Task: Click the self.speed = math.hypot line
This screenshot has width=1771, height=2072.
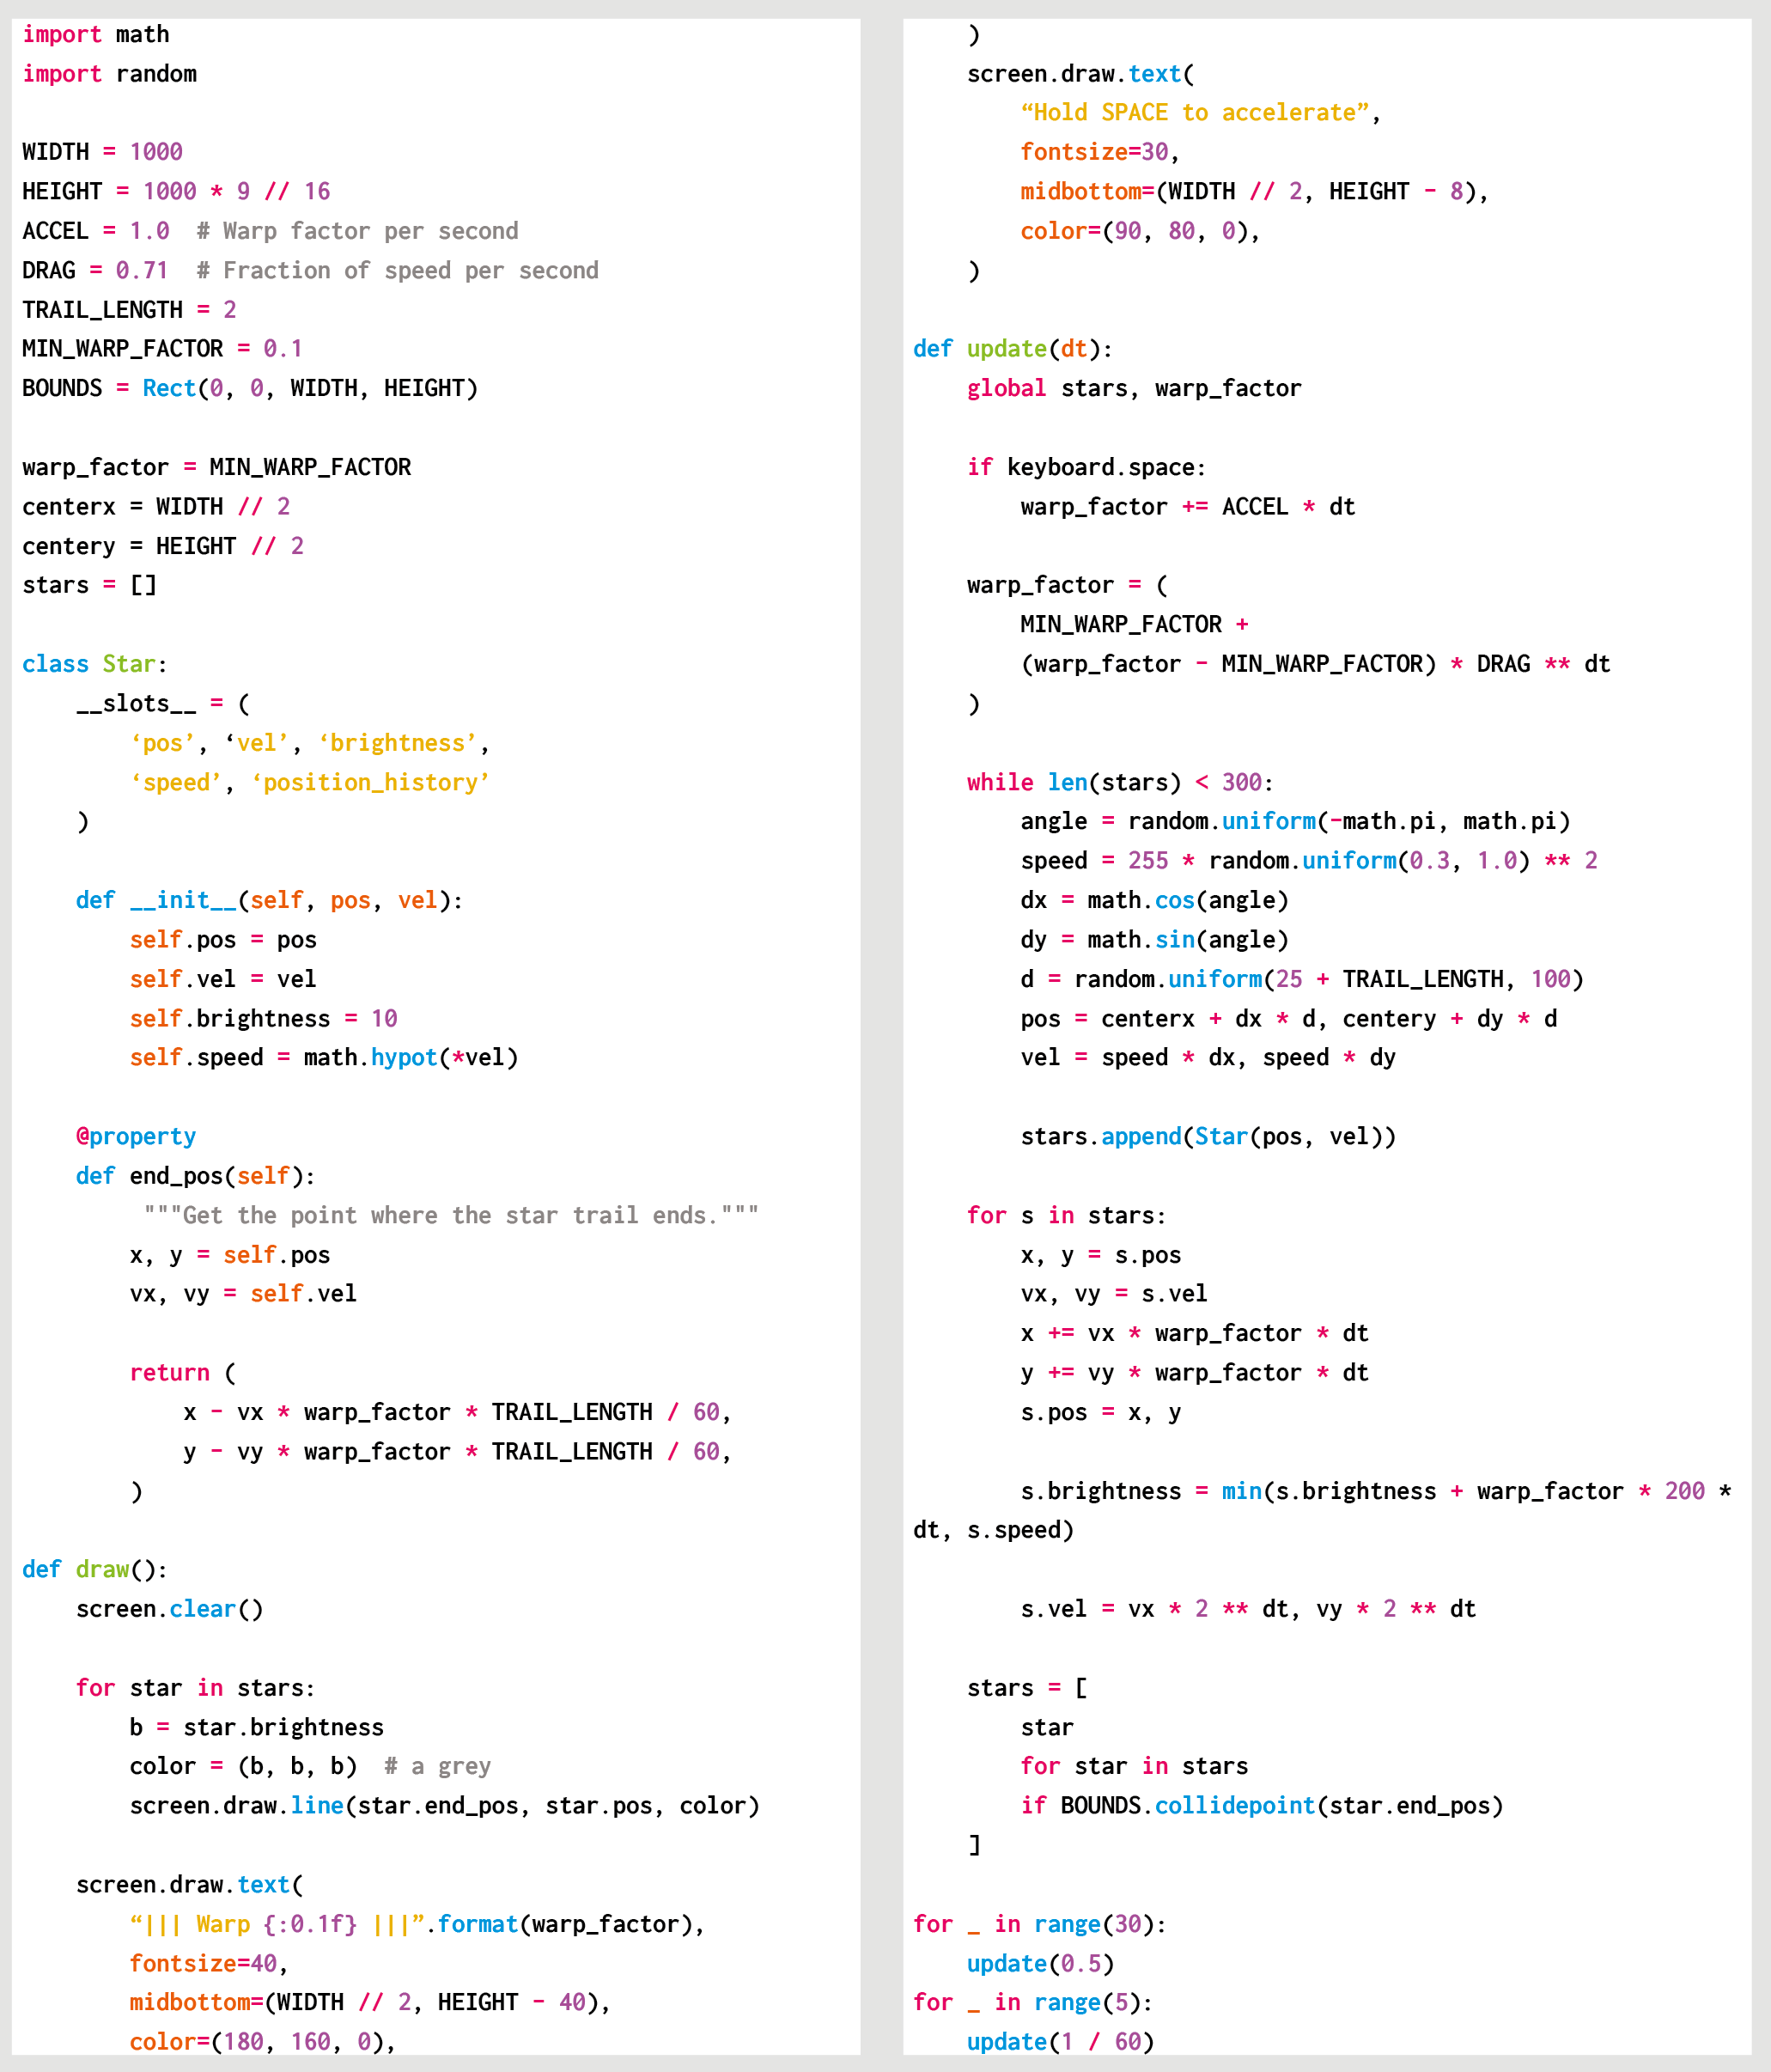Action: click(x=323, y=1058)
